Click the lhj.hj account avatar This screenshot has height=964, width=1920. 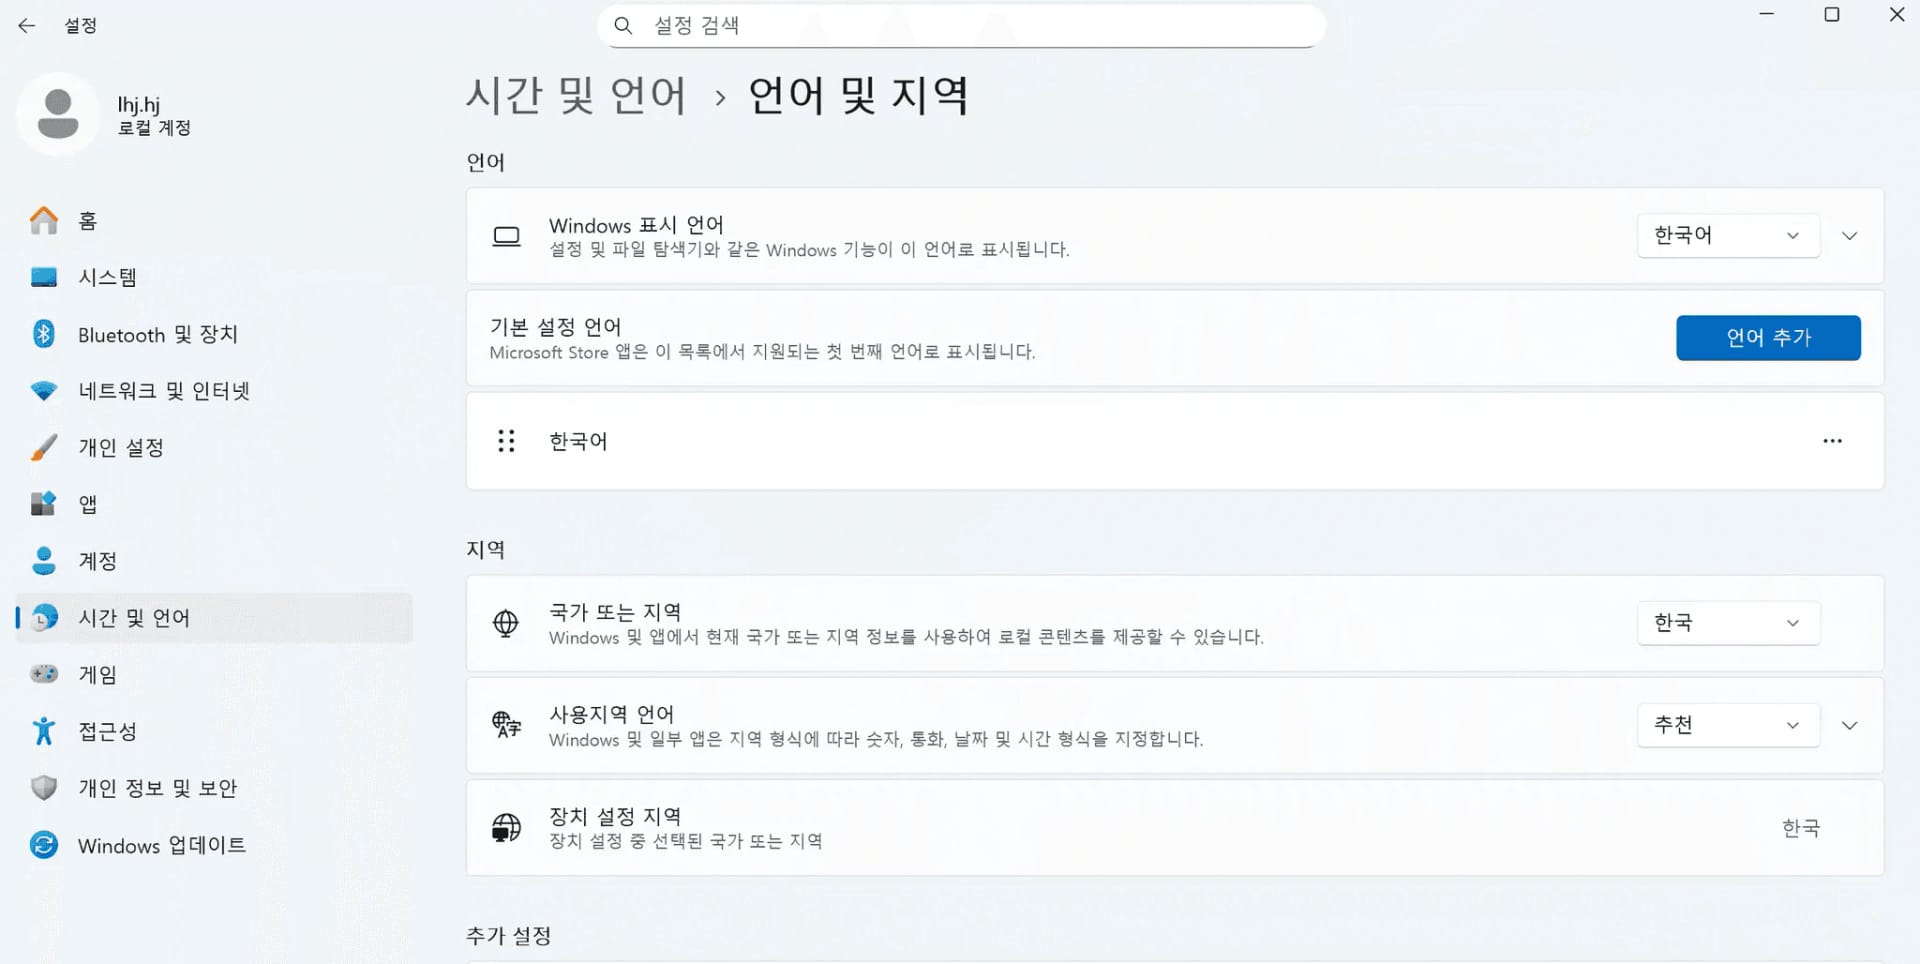pyautogui.click(x=58, y=113)
